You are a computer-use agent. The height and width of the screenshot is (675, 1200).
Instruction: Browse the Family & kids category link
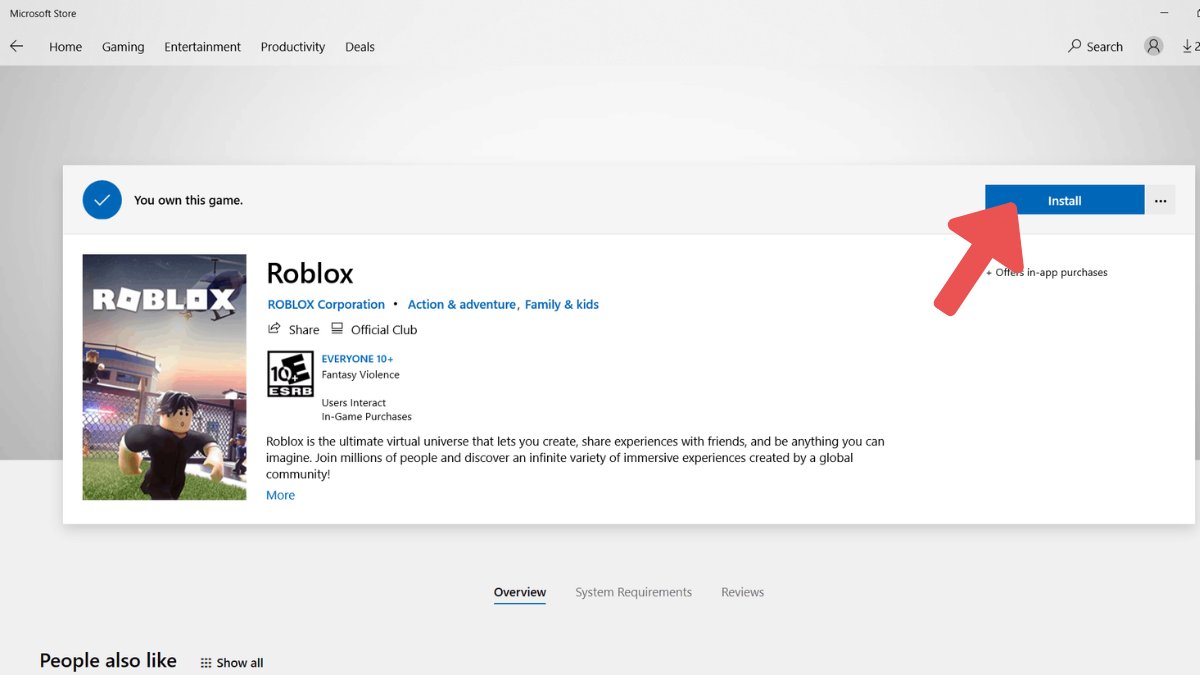coord(561,304)
